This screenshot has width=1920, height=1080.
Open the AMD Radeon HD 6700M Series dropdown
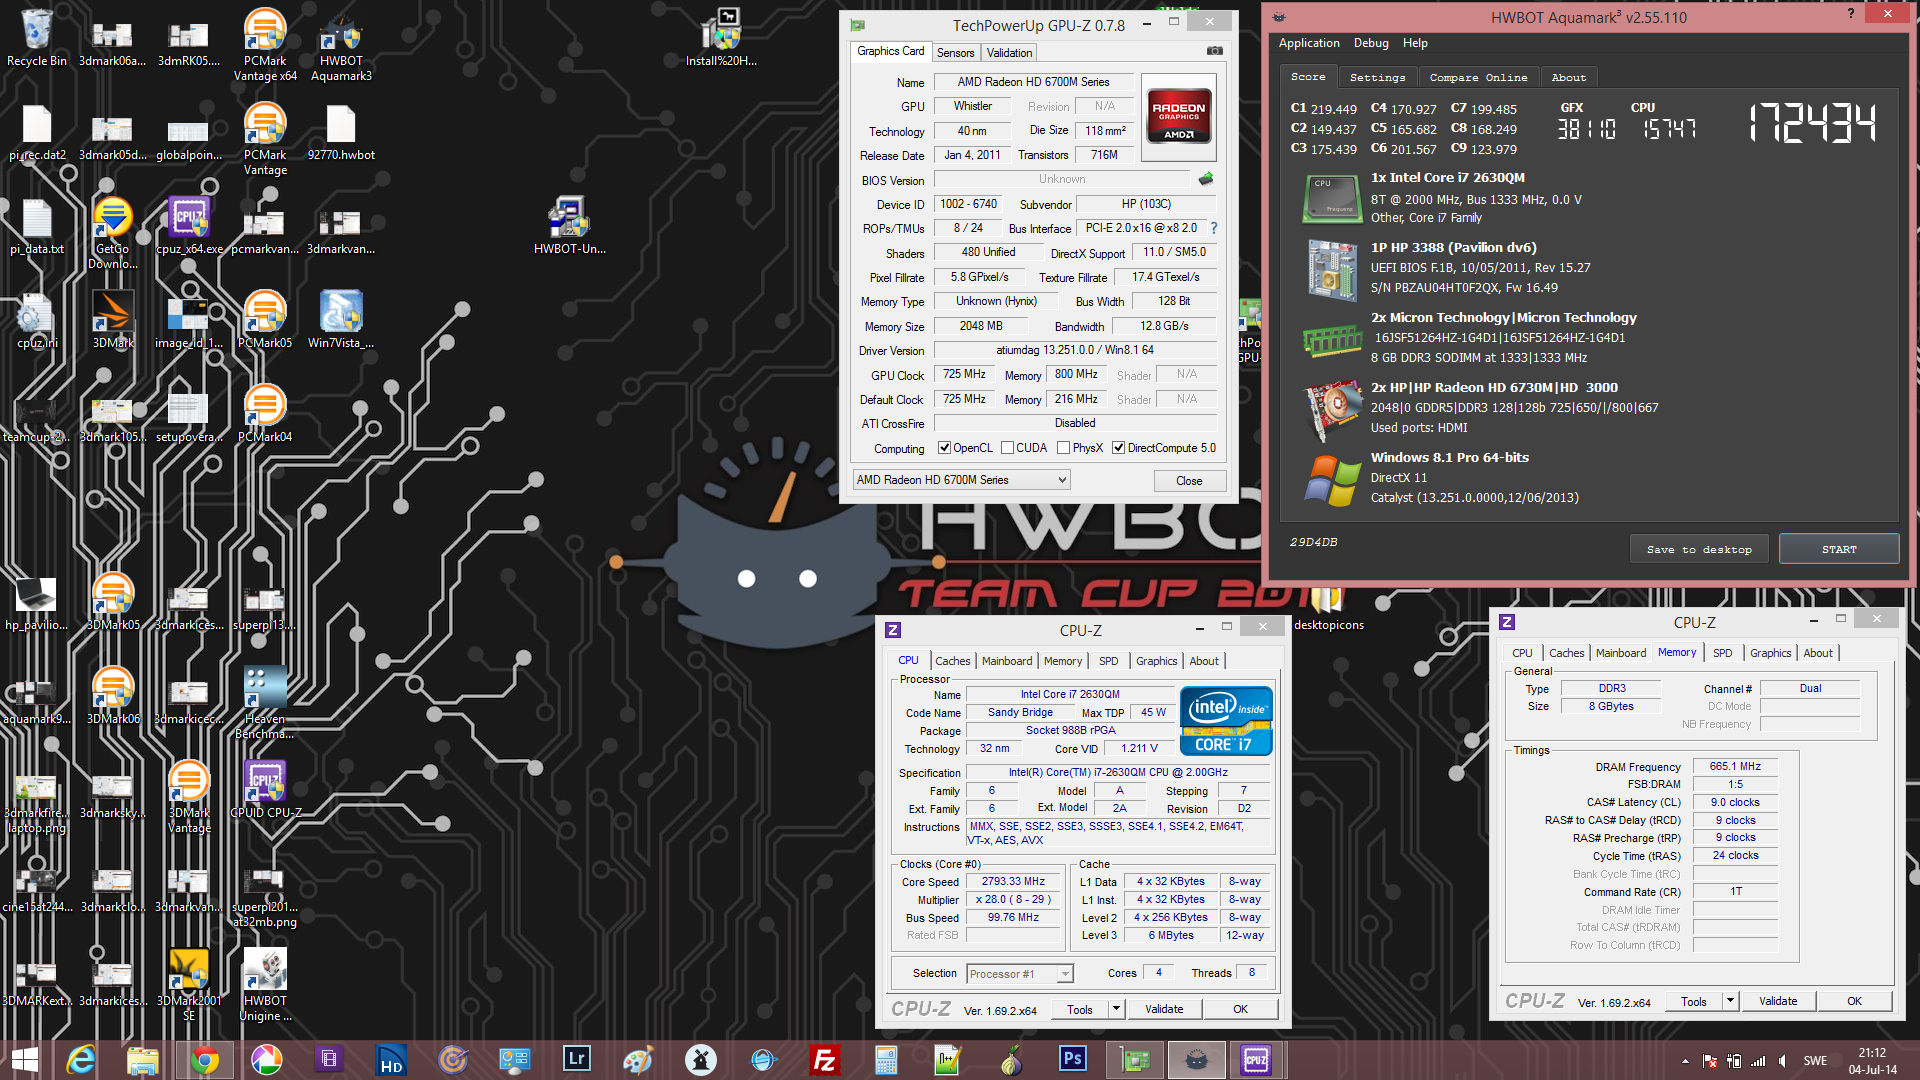[961, 480]
